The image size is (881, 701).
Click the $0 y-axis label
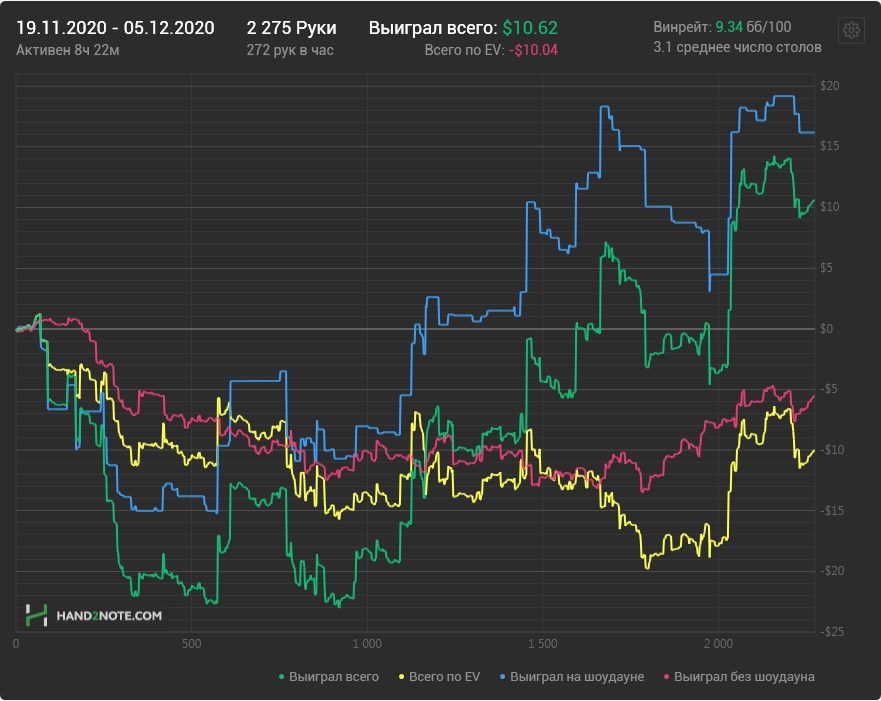pyautogui.click(x=827, y=329)
